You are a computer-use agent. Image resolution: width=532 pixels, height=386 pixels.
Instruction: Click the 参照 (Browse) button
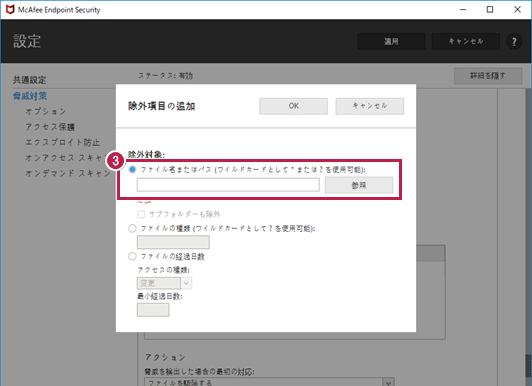[359, 185]
